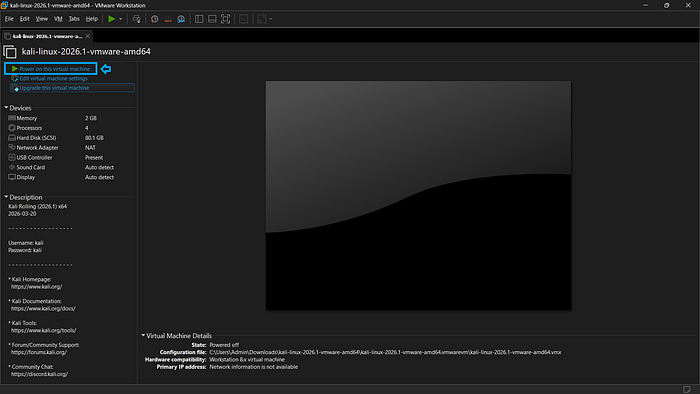Toggle the library sidebar view icon

199,19
